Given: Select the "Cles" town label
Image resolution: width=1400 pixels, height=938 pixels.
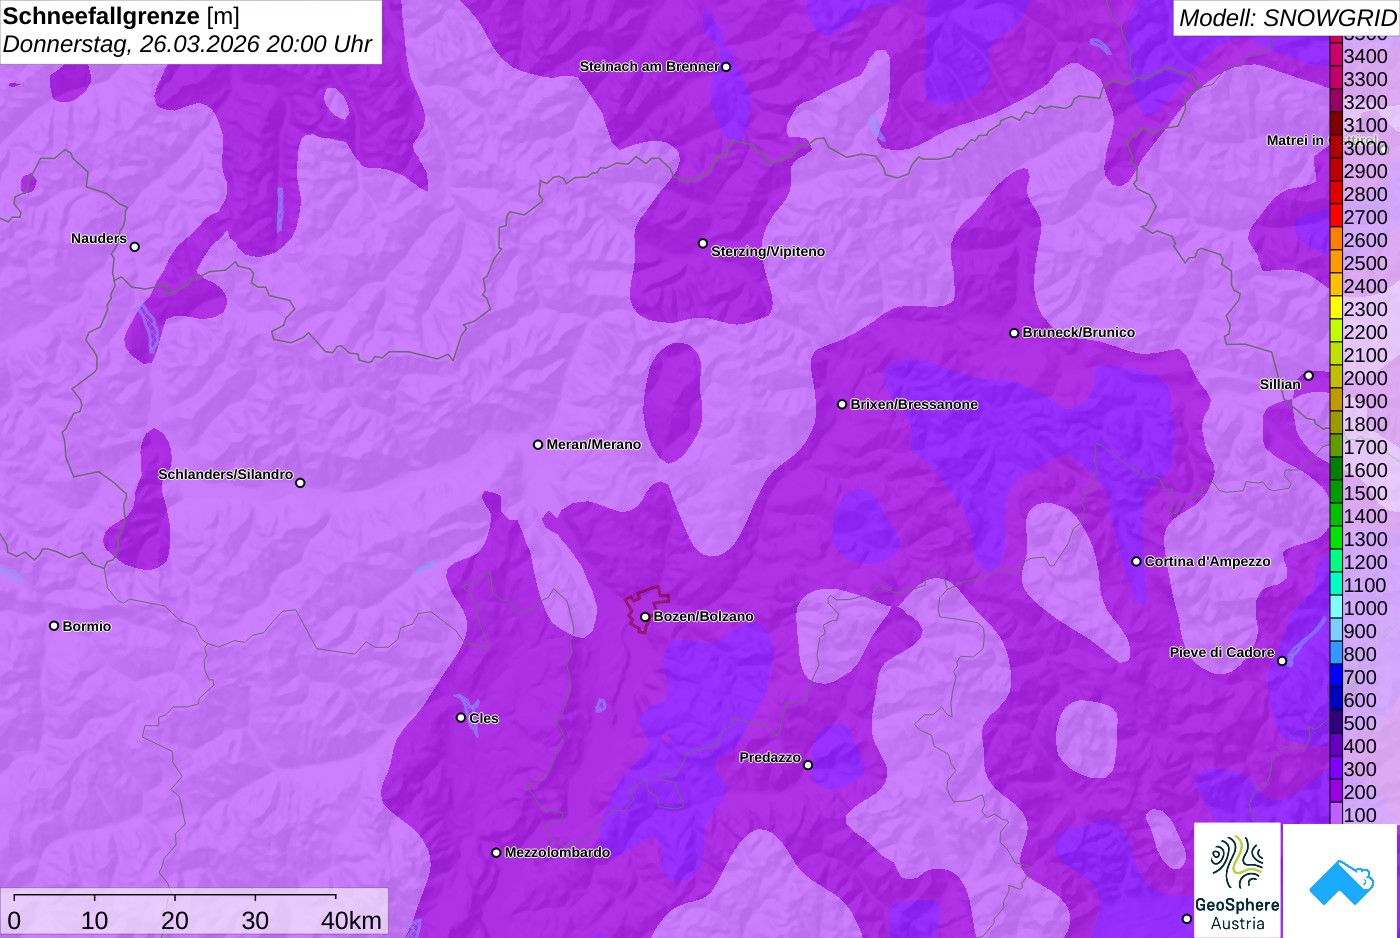Looking at the screenshot, I should (x=484, y=718).
